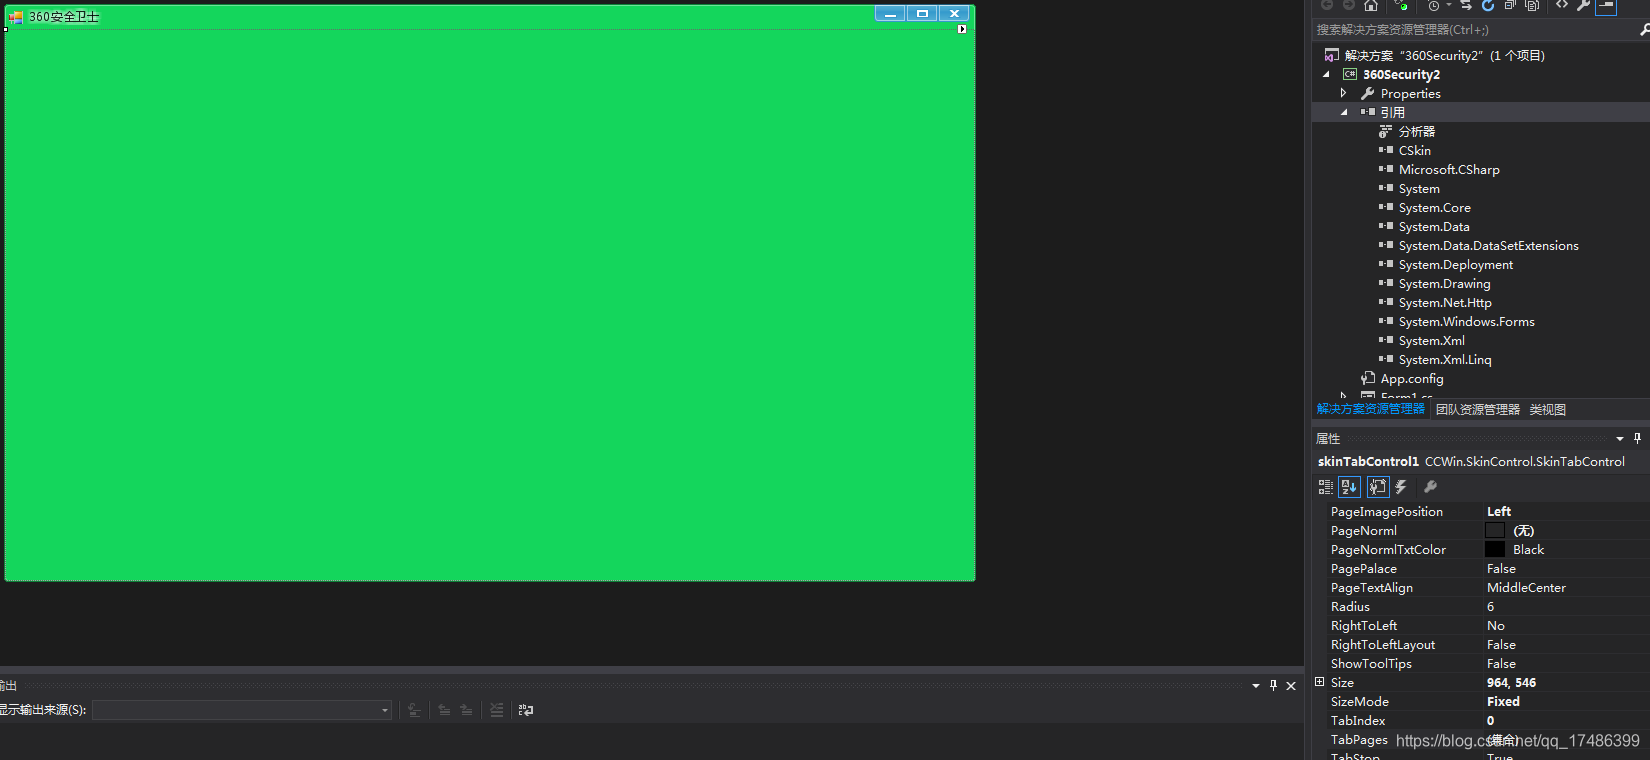Click the App.config file icon
Screen dimensions: 1650x760
[1368, 379]
